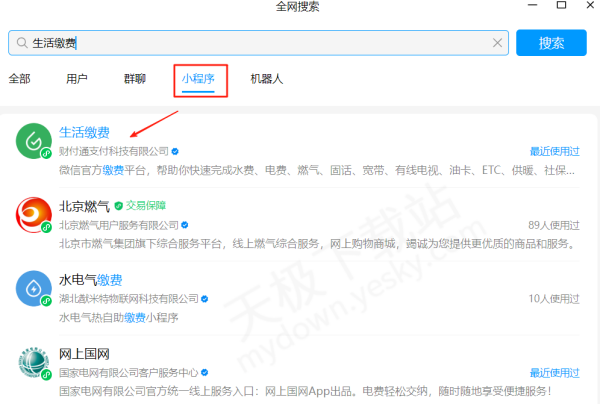The image size is (600, 404).
Task: Open the 群聊 tab
Action: [135, 79]
